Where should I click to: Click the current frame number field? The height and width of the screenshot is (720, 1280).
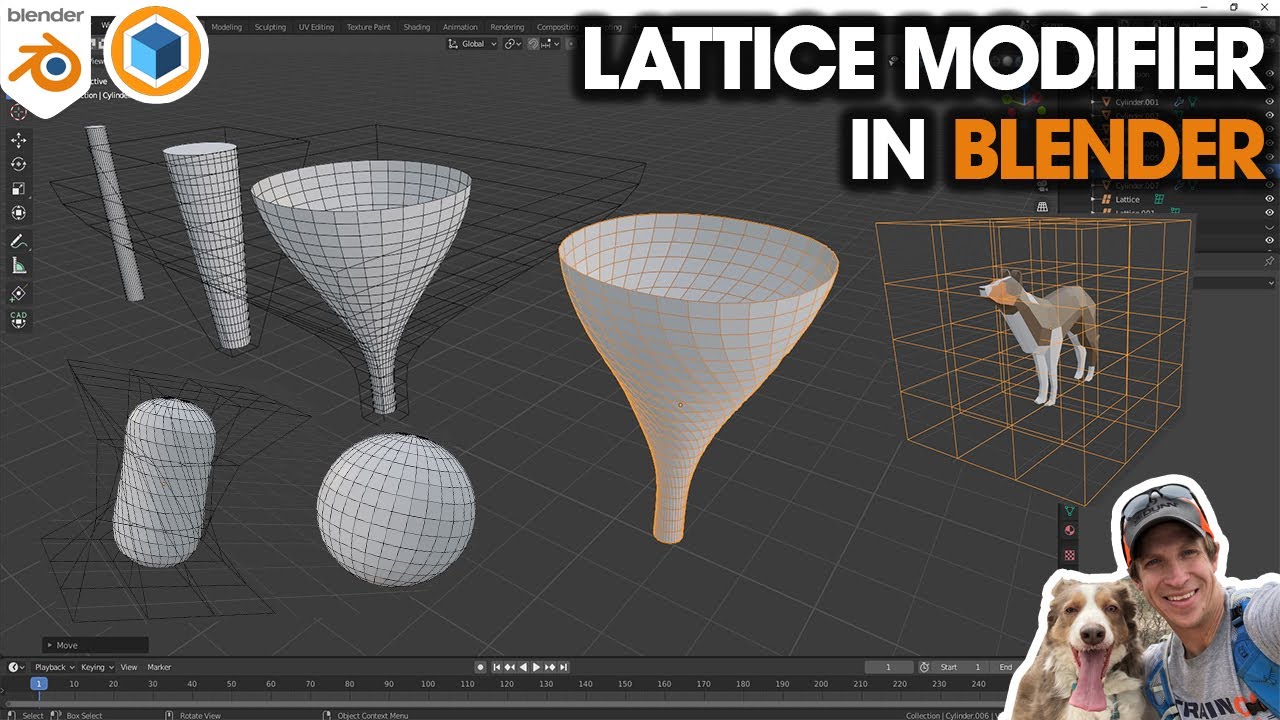889,667
